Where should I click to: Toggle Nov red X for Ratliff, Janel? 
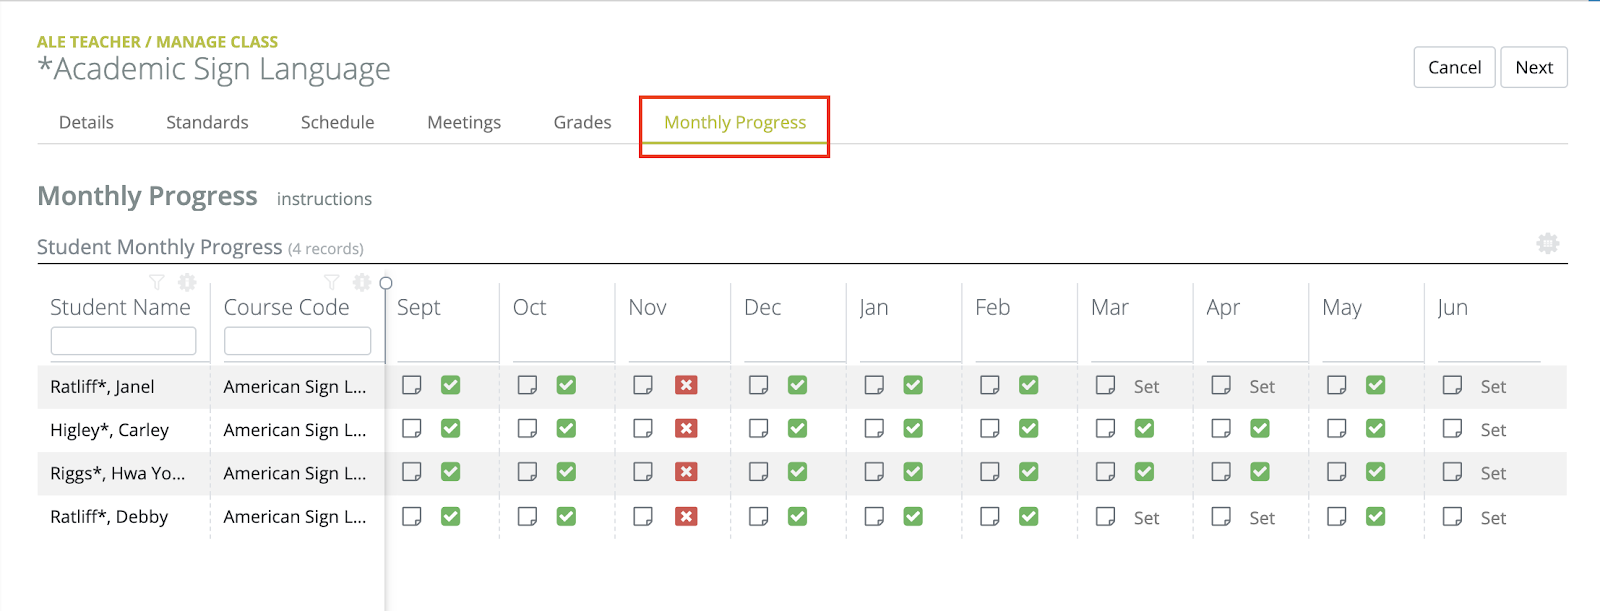coord(686,385)
